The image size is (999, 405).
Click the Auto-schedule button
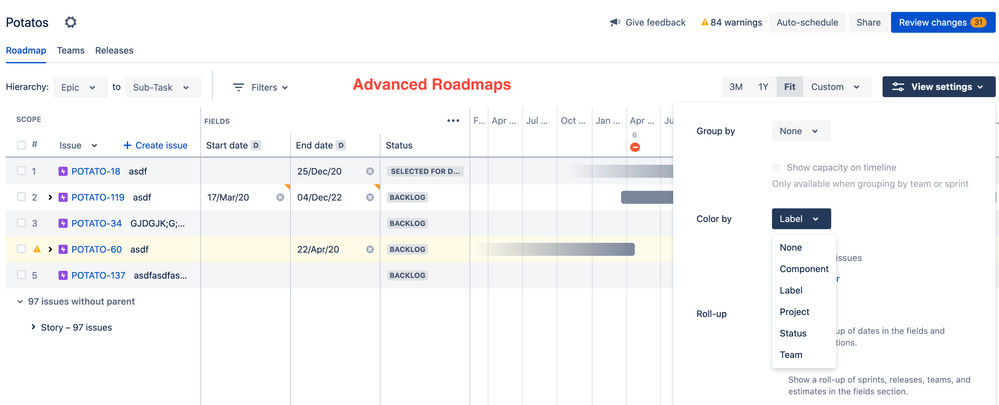pyautogui.click(x=807, y=22)
